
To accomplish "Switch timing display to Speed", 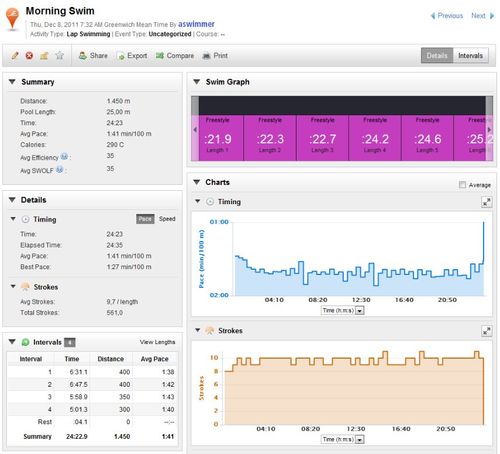I will [167, 219].
